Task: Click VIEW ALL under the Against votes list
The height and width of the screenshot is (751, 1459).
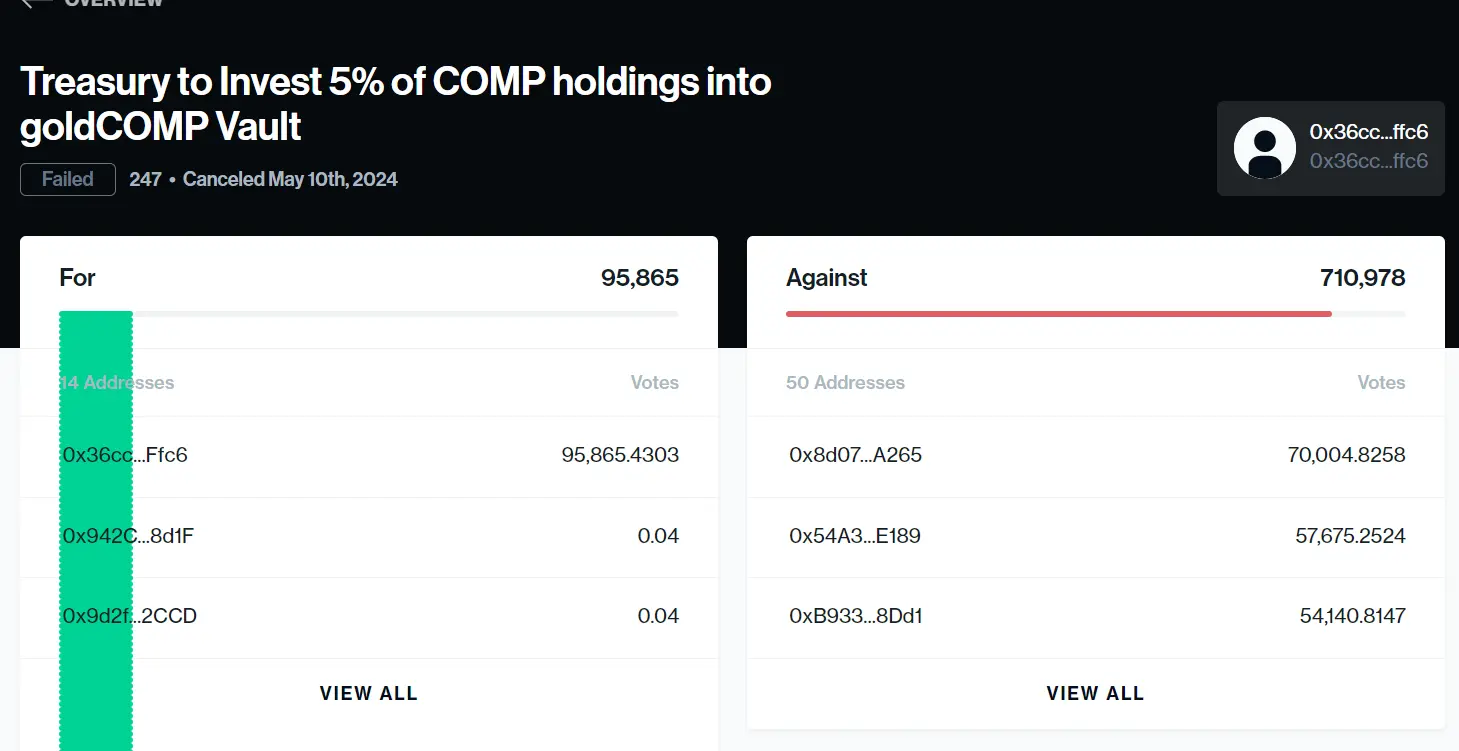Action: tap(1095, 692)
